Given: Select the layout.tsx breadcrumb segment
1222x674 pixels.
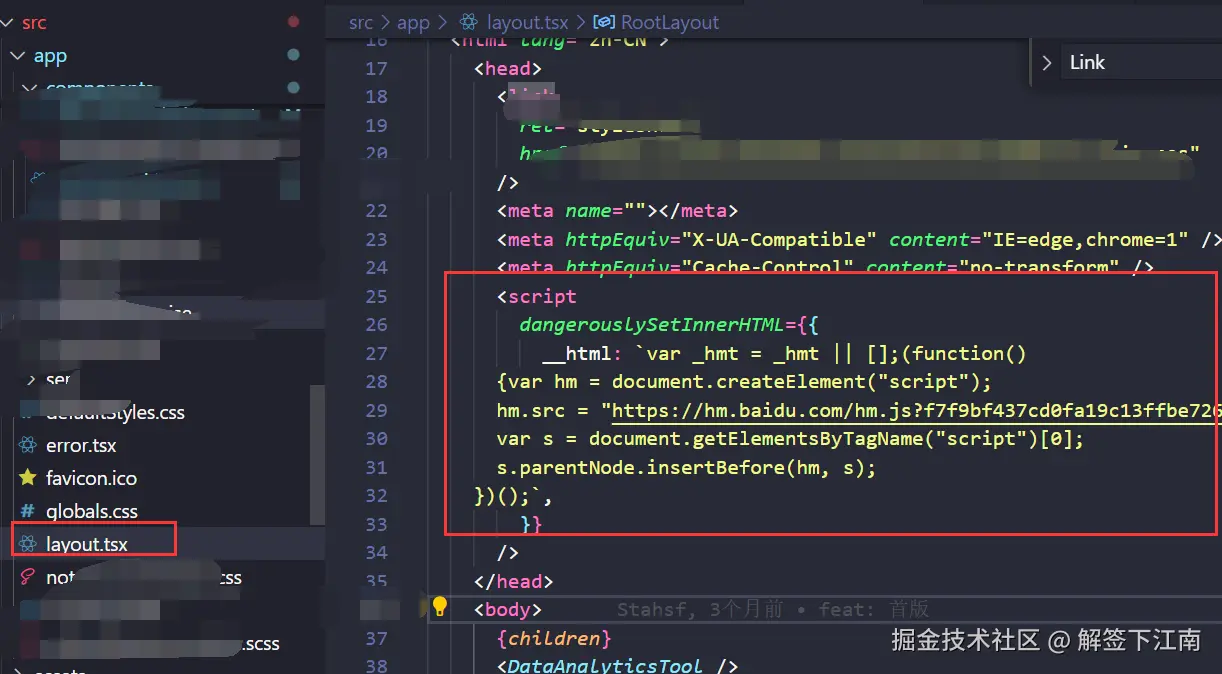Looking at the screenshot, I should (x=527, y=22).
